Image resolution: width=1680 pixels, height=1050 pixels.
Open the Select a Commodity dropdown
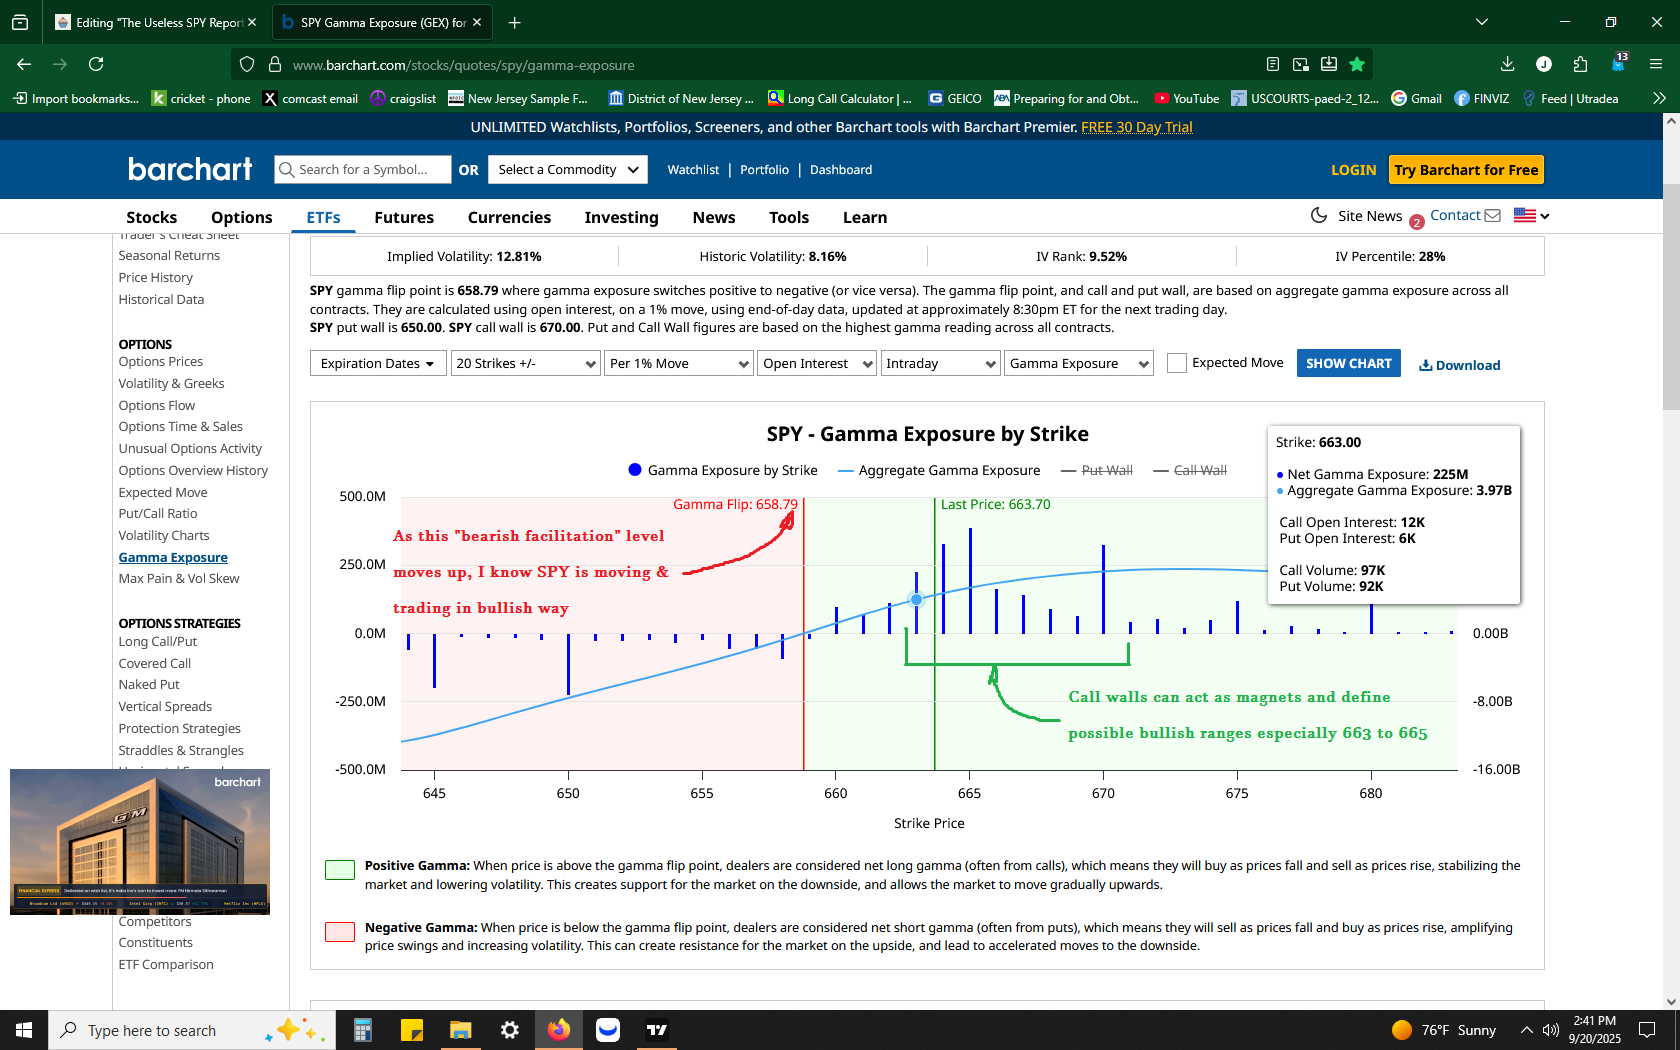coord(568,169)
